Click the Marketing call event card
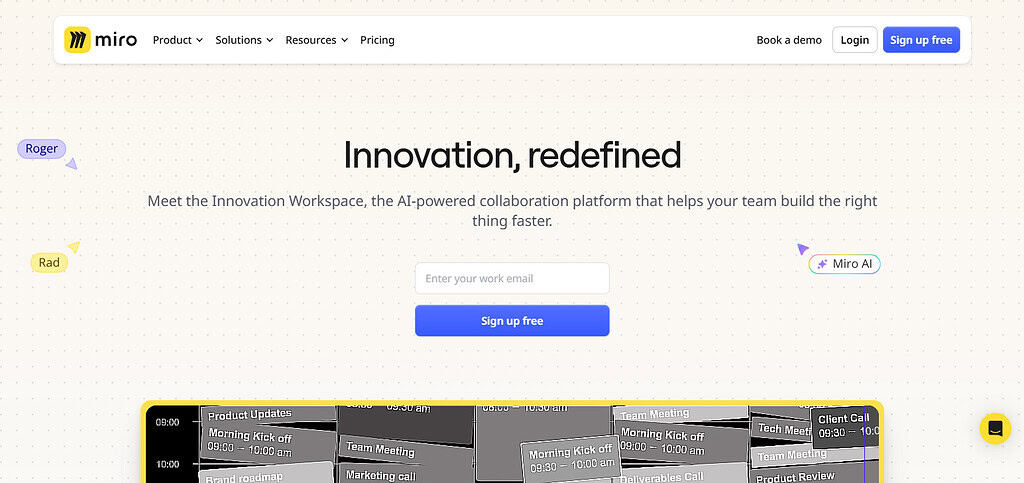This screenshot has height=483, width=1024. [x=405, y=473]
